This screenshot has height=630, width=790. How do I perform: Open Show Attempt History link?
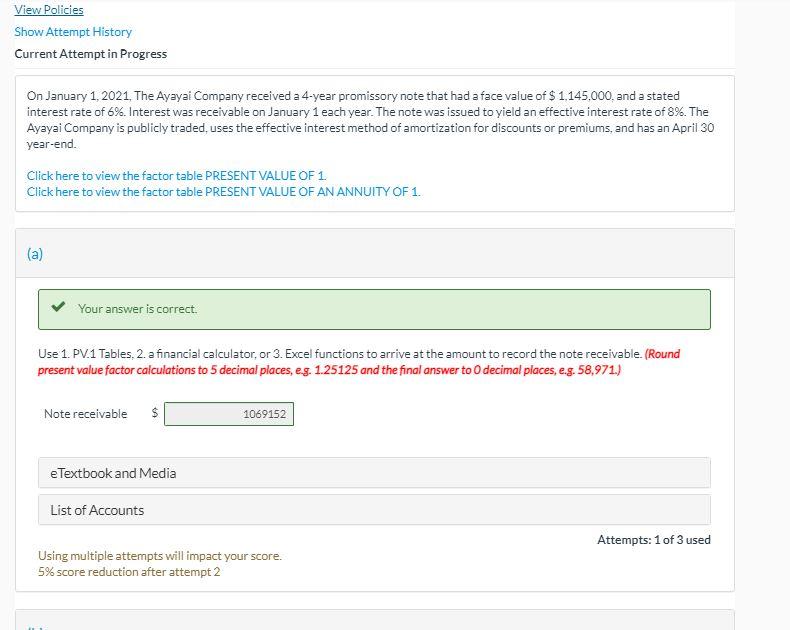click(x=73, y=32)
